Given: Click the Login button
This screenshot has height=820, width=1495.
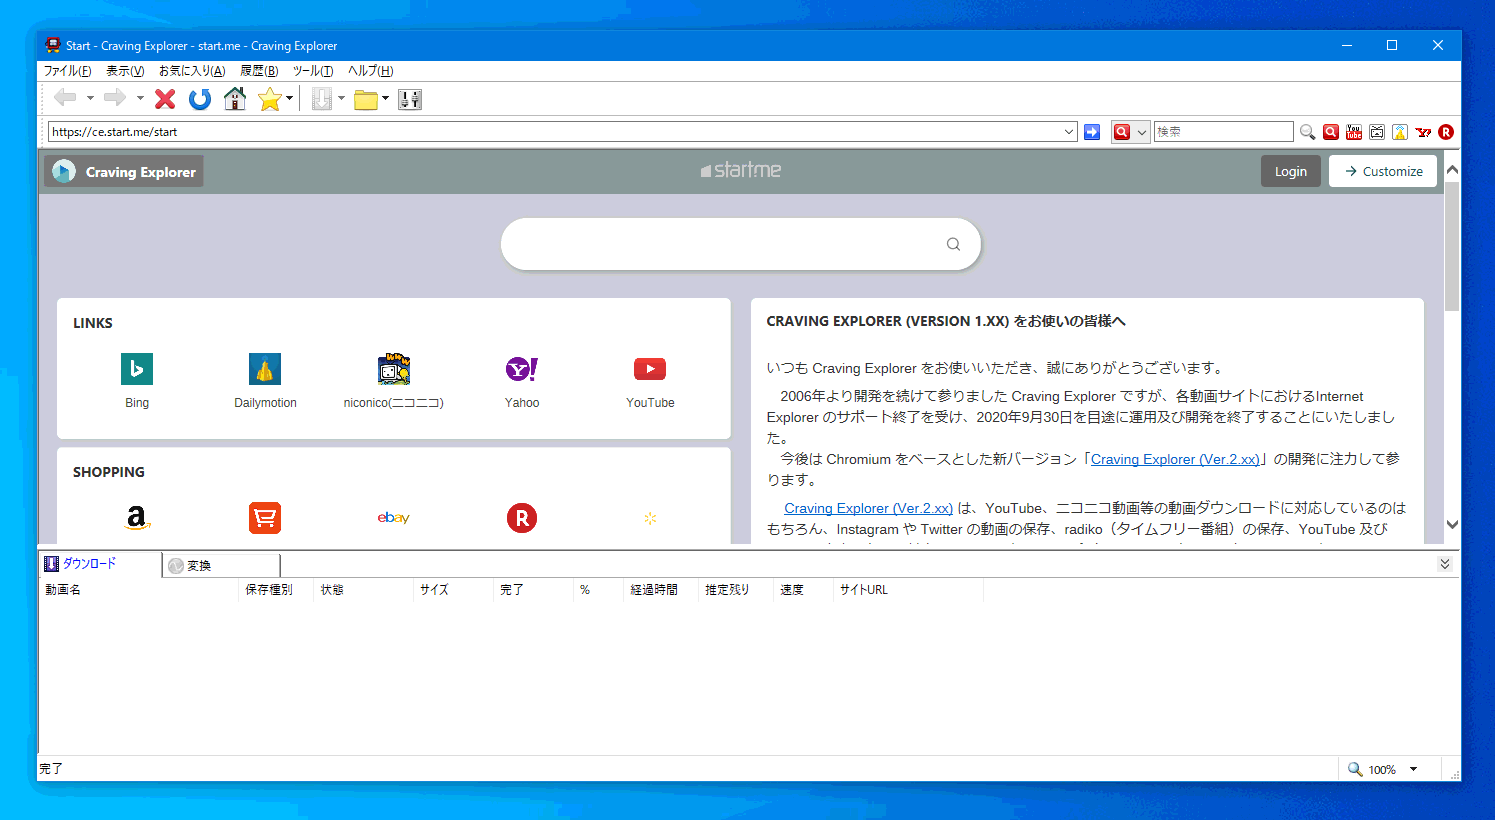Looking at the screenshot, I should 1290,171.
